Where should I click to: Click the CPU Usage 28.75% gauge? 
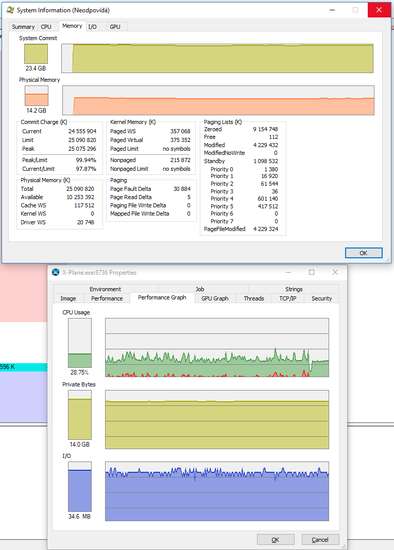pyautogui.click(x=80, y=343)
